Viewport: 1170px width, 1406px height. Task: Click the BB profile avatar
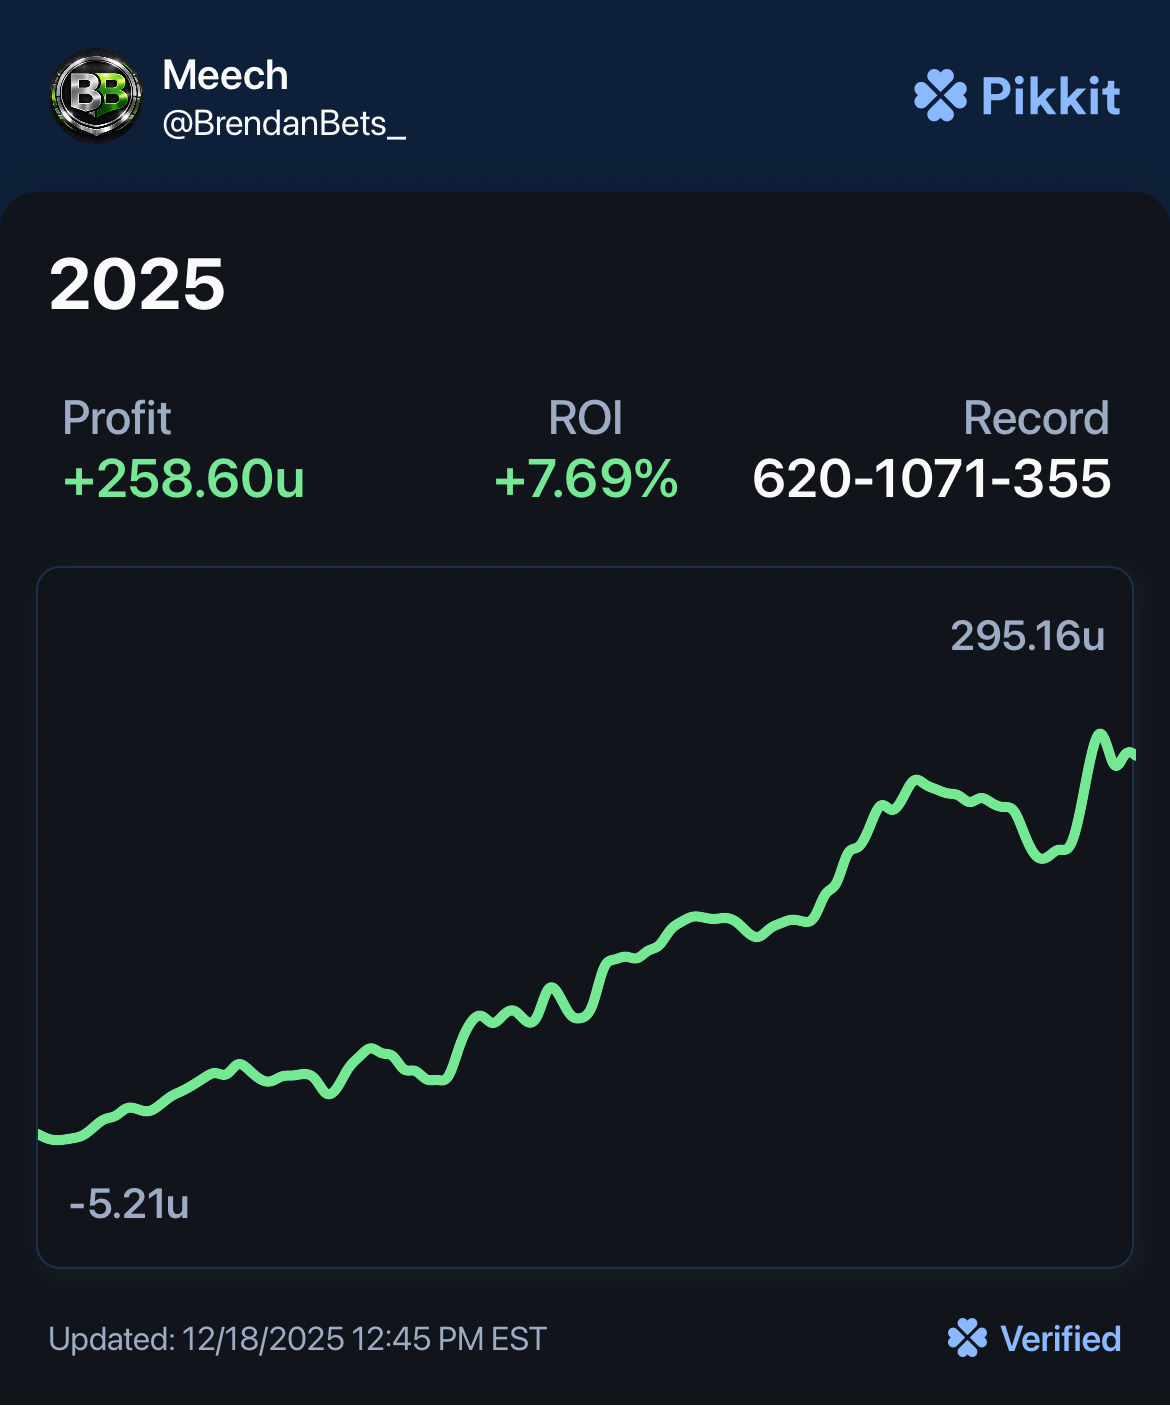[x=96, y=96]
